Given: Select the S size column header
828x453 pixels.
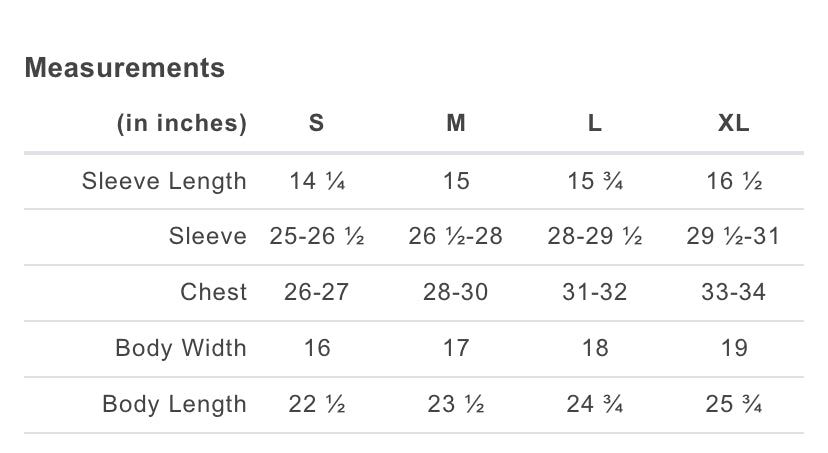Looking at the screenshot, I should 316,124.
